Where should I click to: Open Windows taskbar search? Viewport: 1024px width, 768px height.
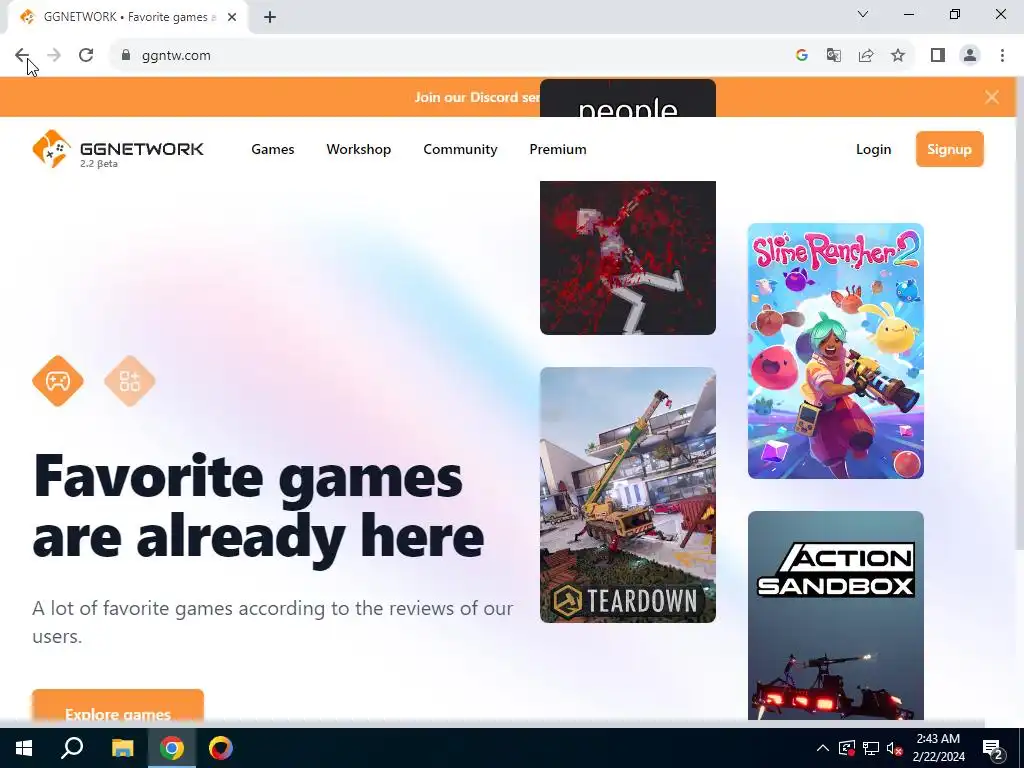[72, 748]
